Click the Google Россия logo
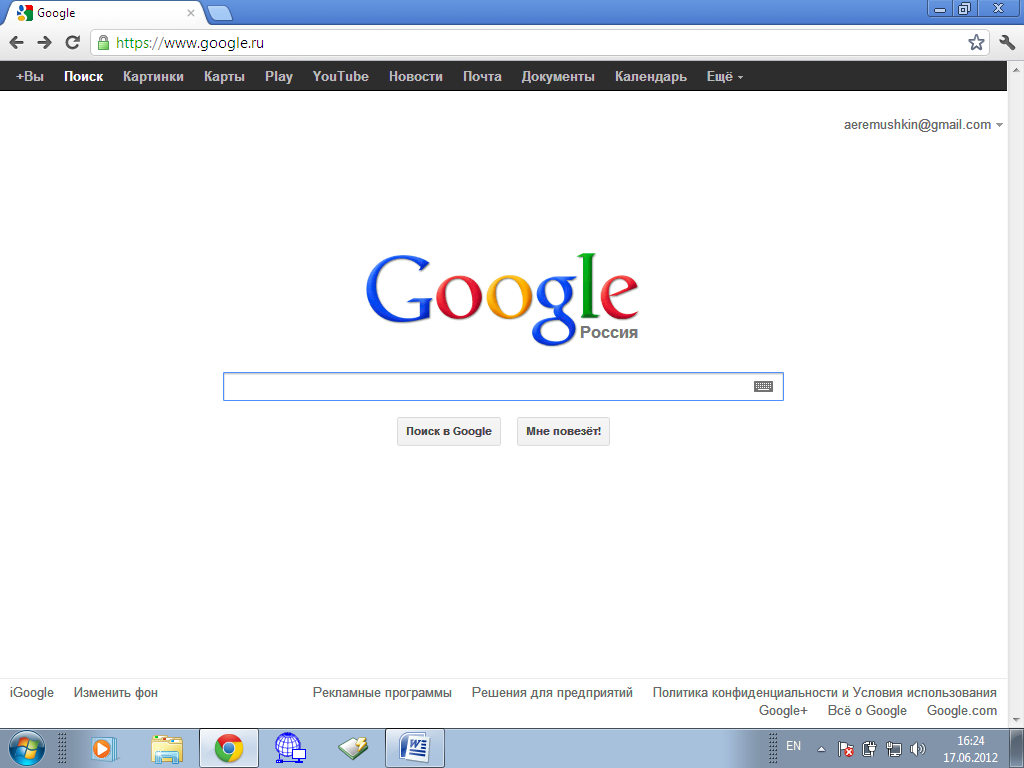 point(502,299)
